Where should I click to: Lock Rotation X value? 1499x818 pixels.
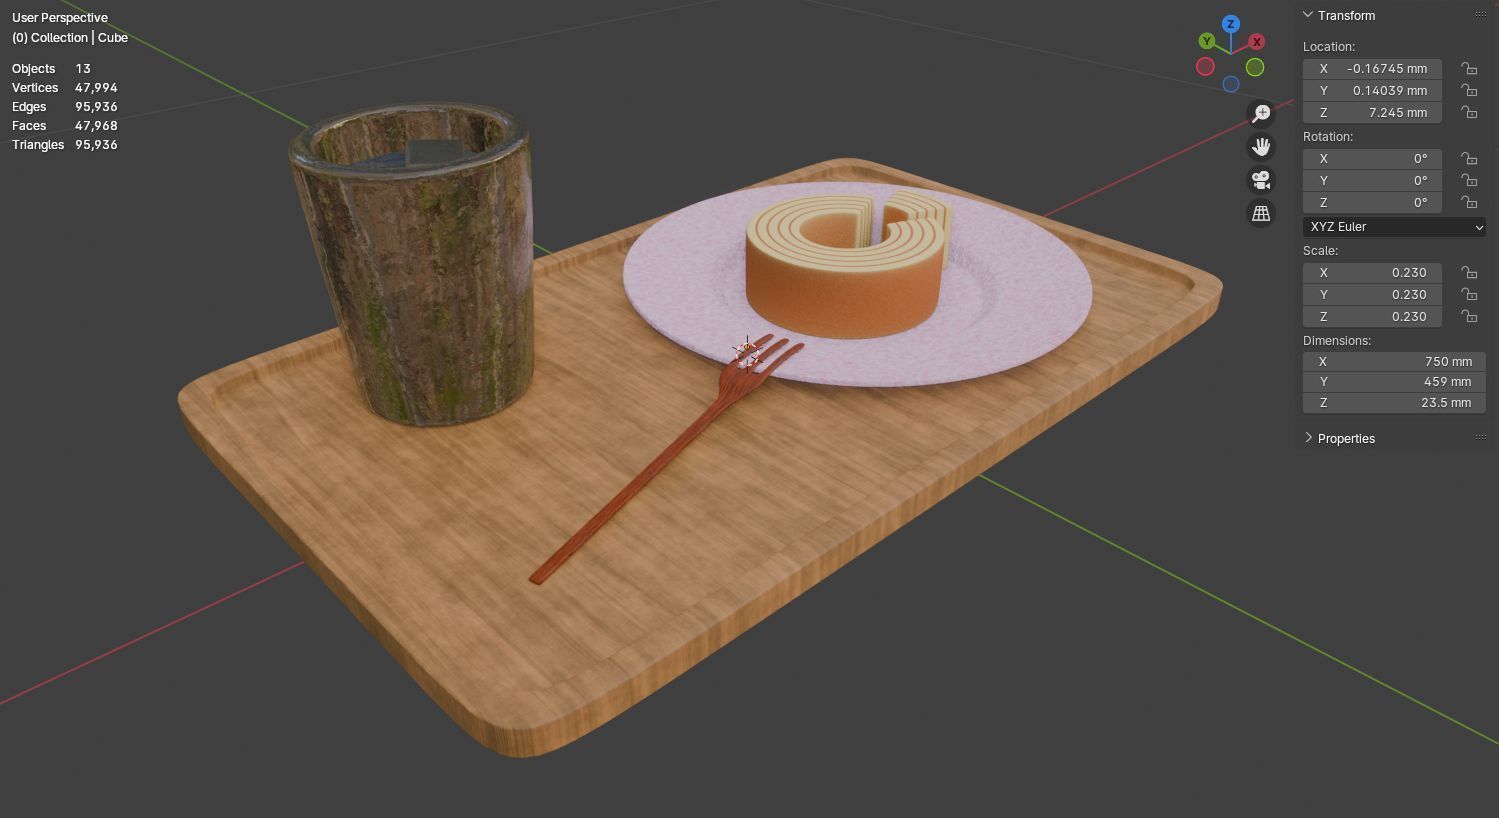(x=1469, y=158)
